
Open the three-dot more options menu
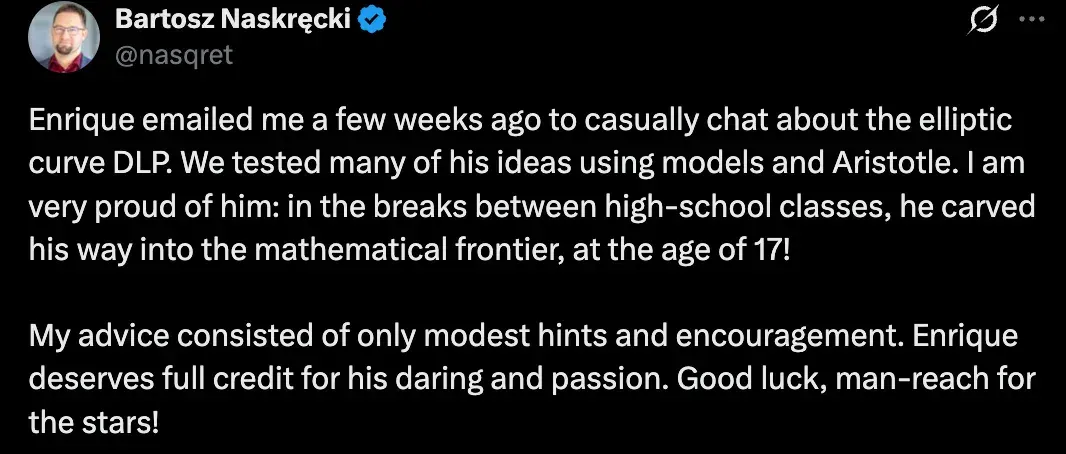(x=1033, y=20)
